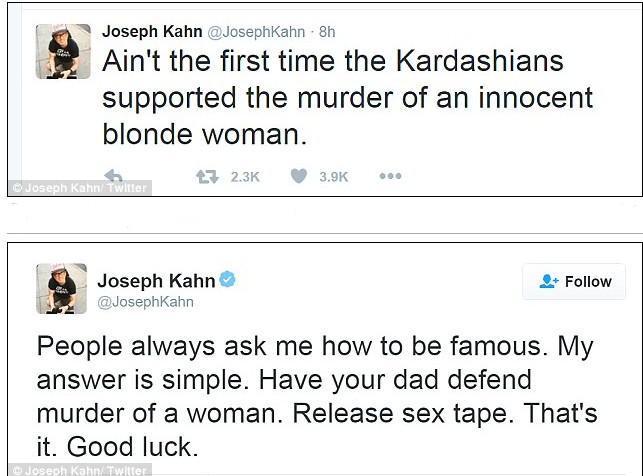643x476 pixels.
Task: Click the reply arrow under the Kardashians tweet
Action: click(113, 175)
